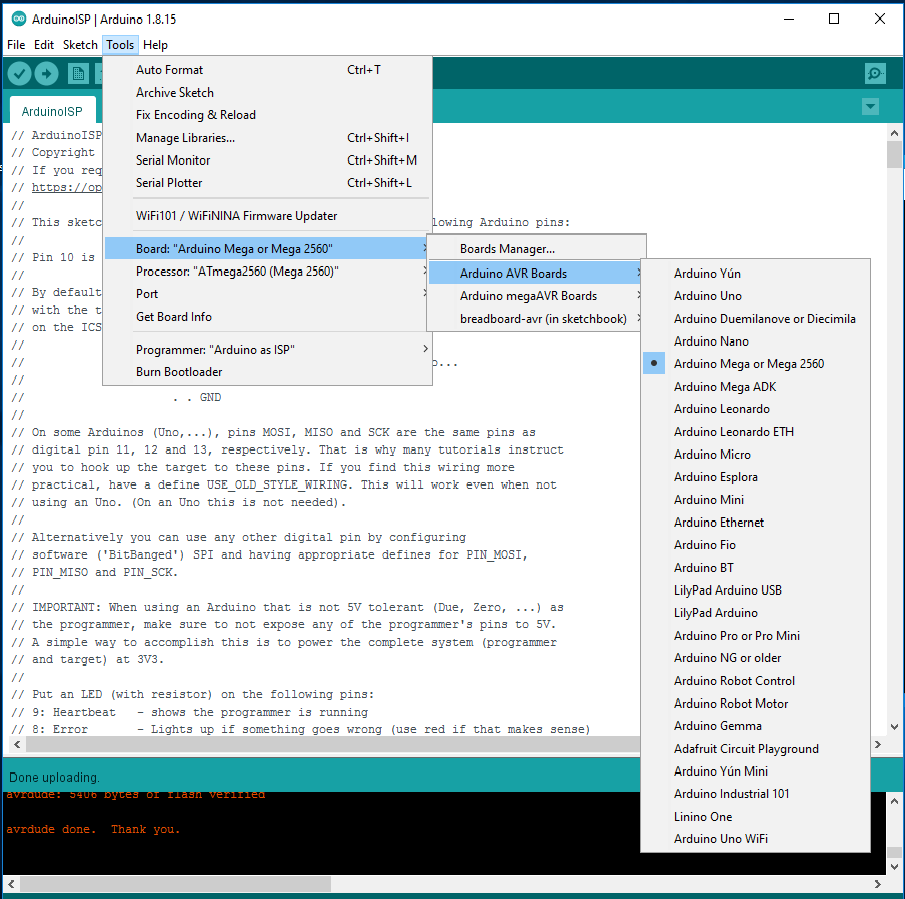Select the Arduino Yún board

pyautogui.click(x=756, y=274)
